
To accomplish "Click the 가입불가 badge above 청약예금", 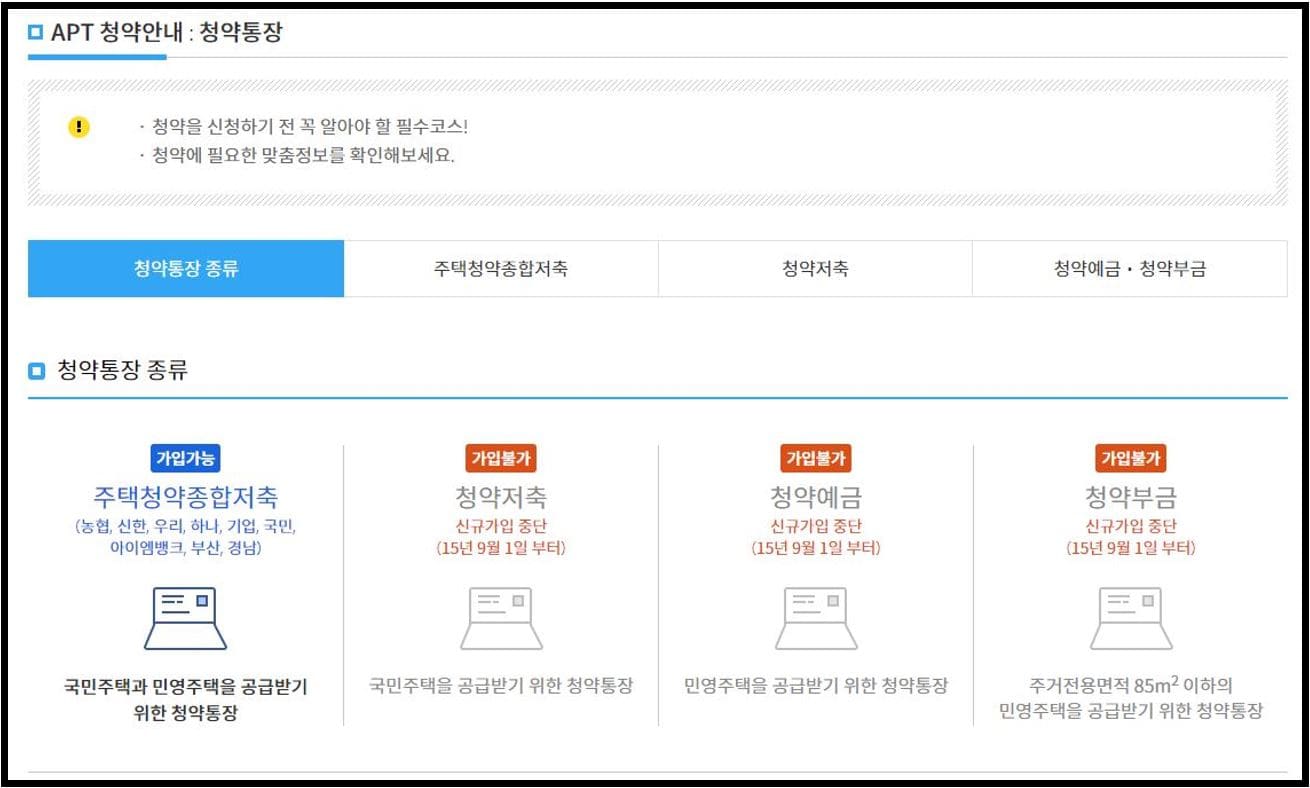I will pyautogui.click(x=816, y=458).
